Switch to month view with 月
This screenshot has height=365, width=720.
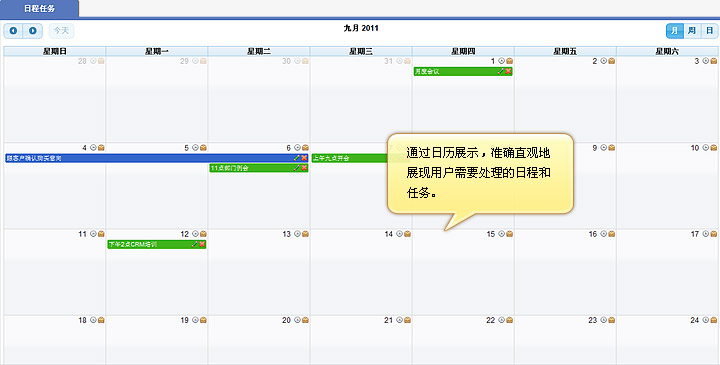click(675, 31)
